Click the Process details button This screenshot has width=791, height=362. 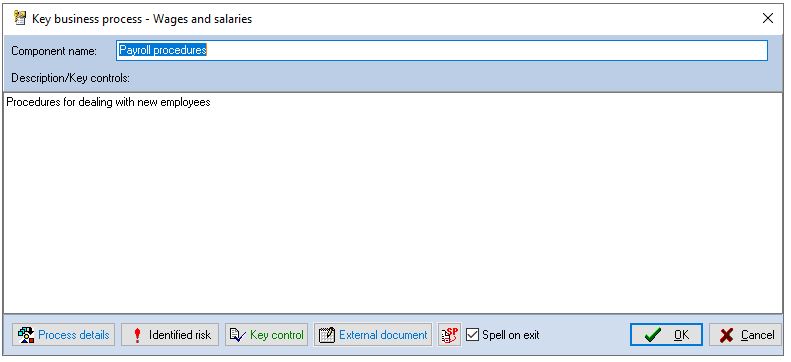tap(64, 335)
